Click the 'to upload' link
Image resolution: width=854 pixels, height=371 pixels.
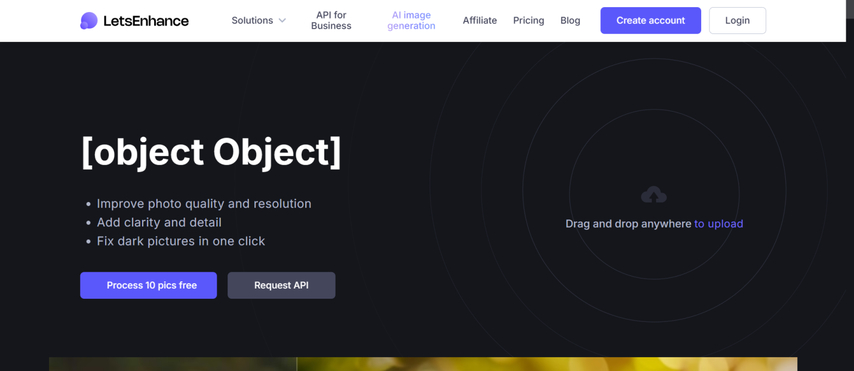[x=718, y=224]
